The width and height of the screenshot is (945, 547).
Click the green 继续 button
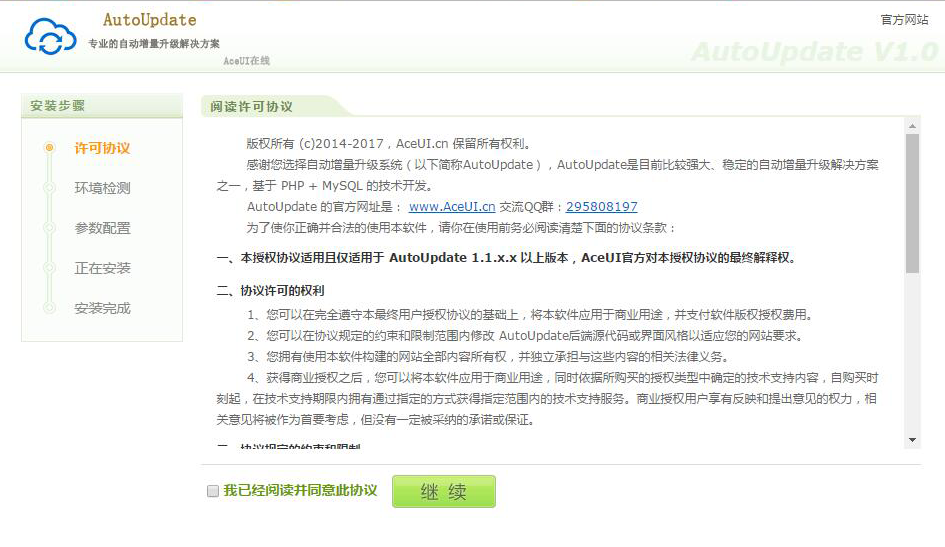[x=444, y=492]
